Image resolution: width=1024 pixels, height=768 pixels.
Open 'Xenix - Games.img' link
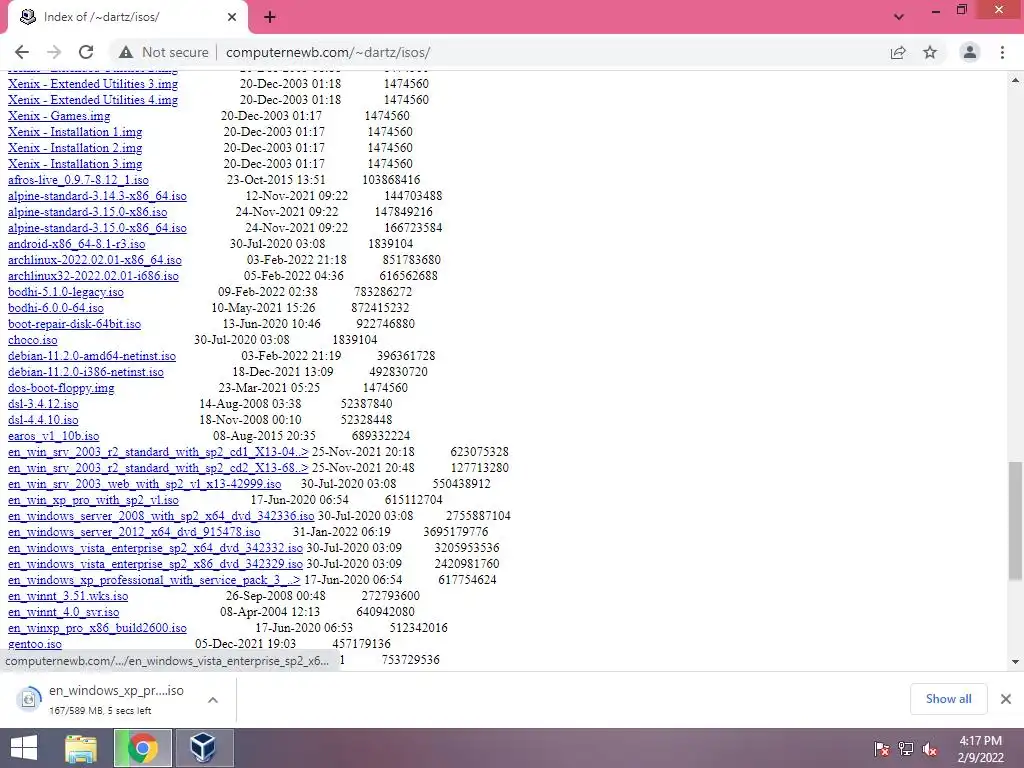click(x=59, y=116)
